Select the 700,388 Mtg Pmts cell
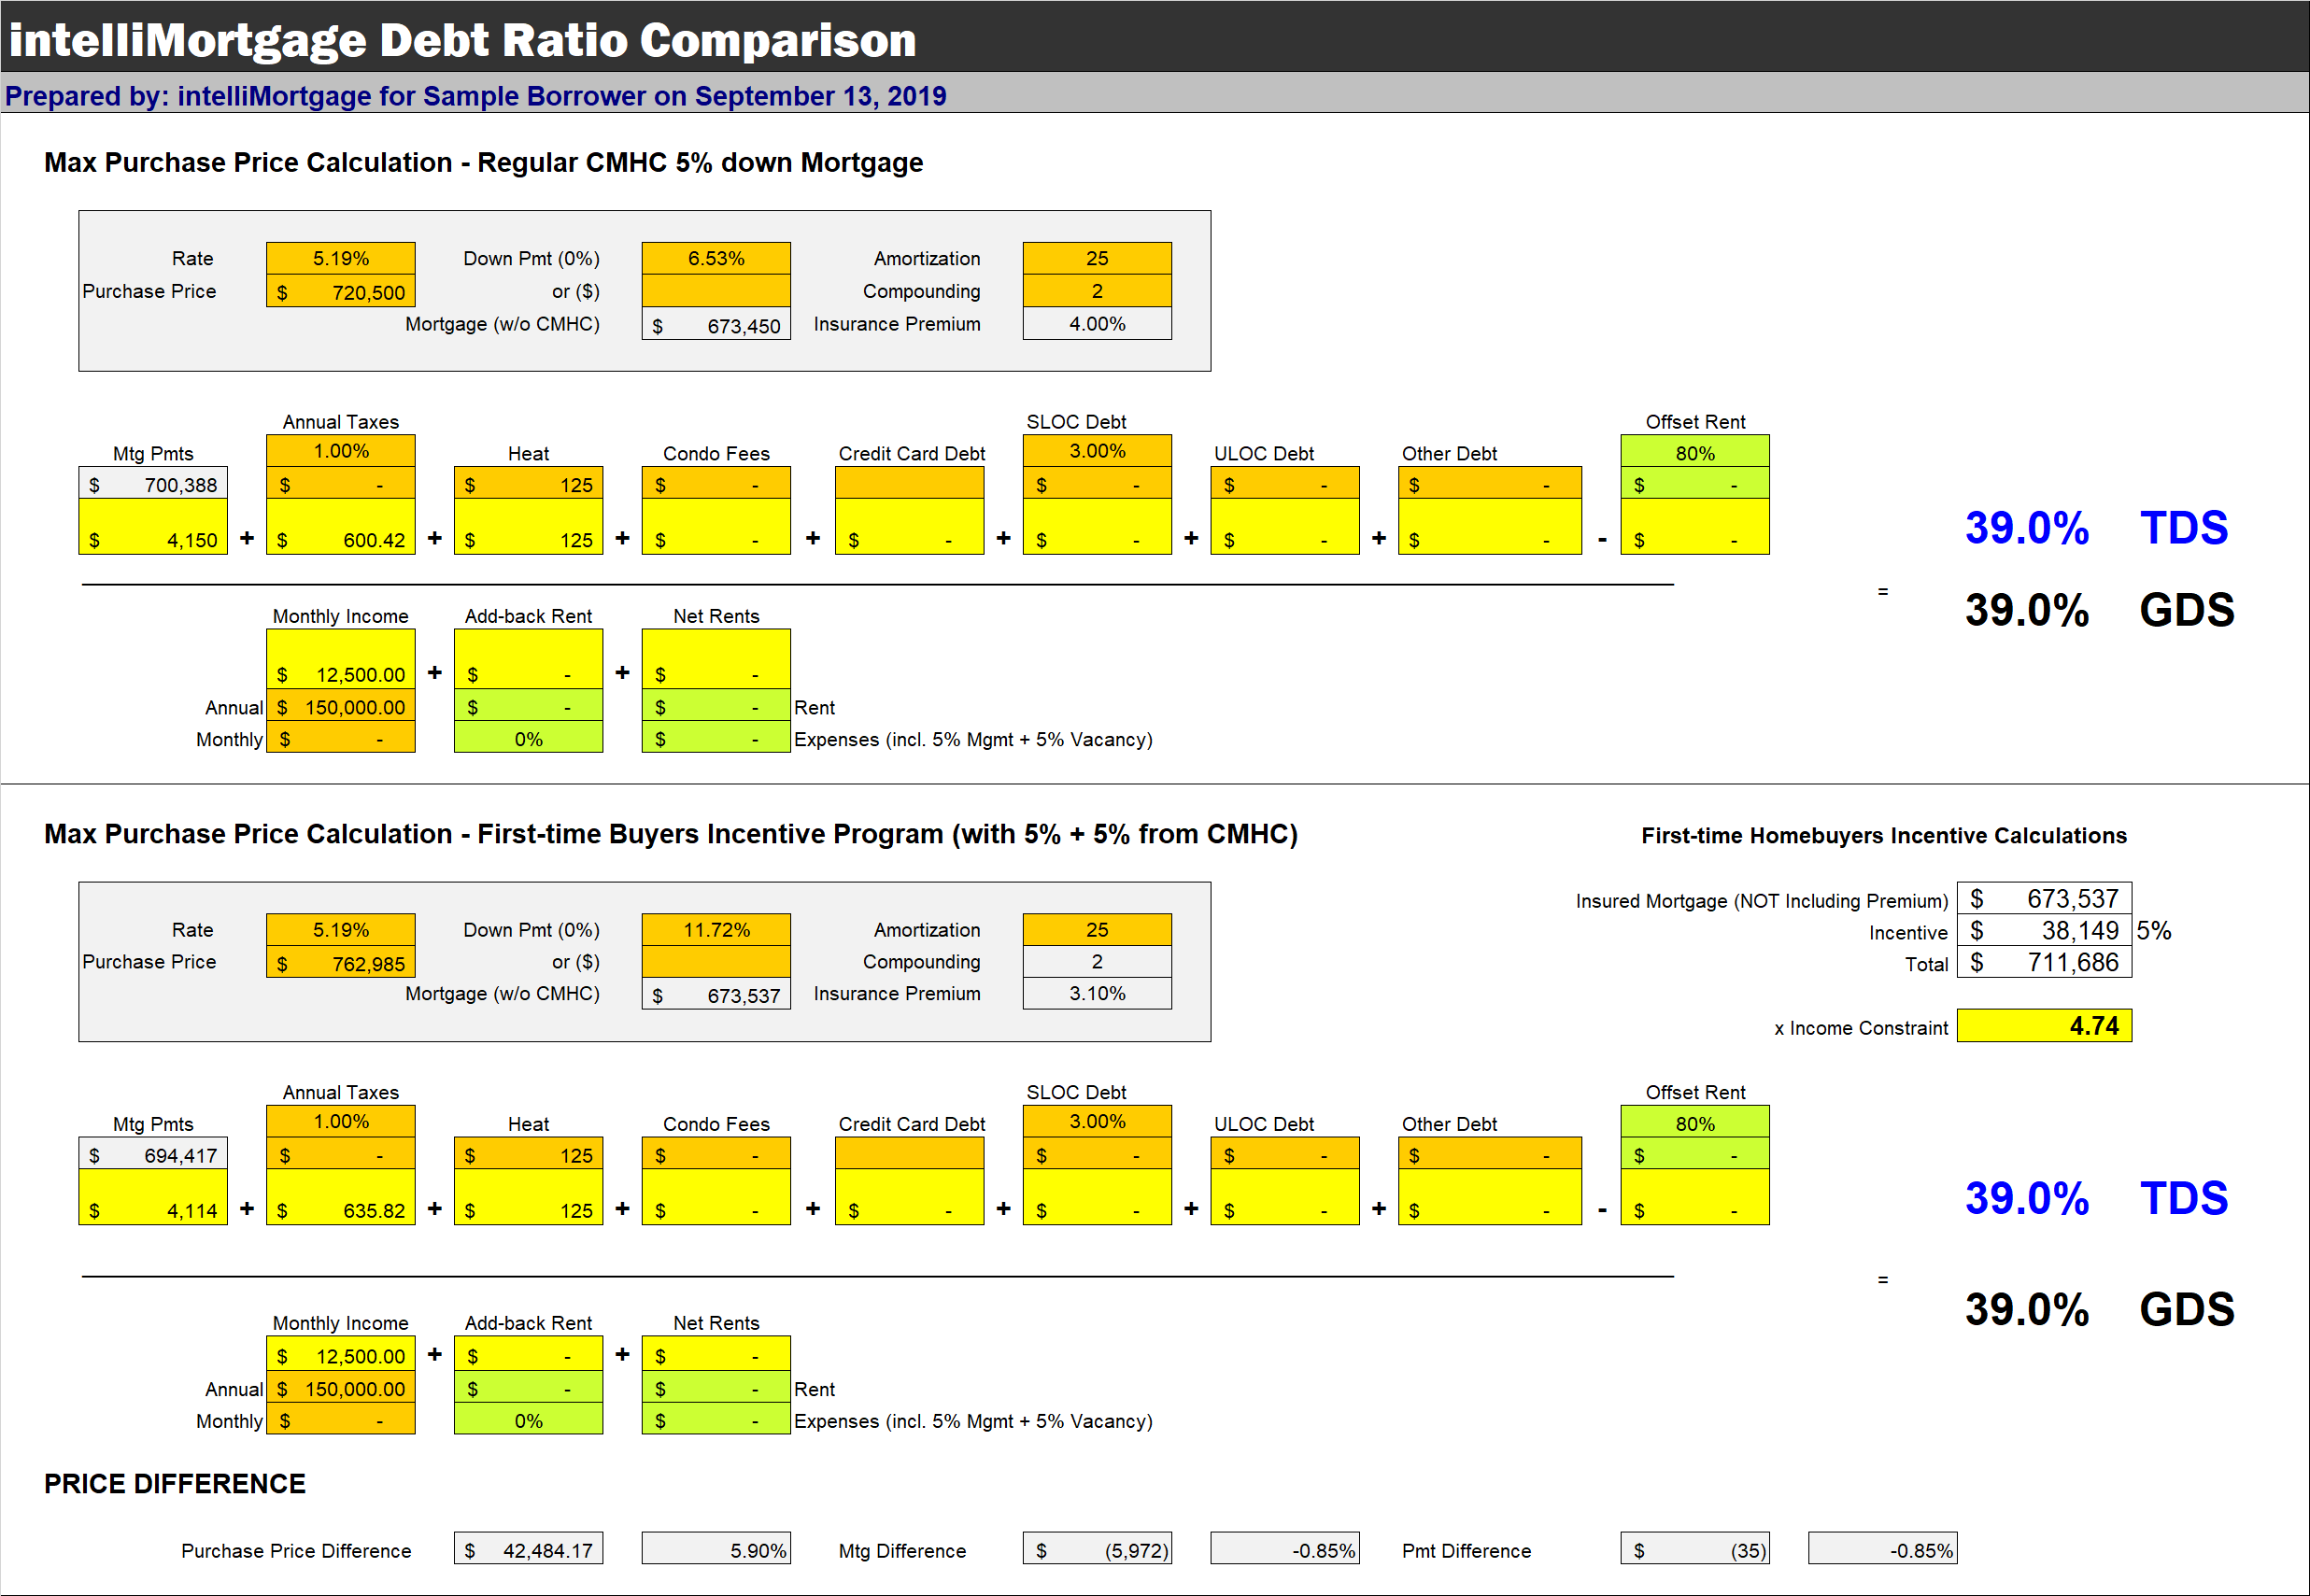This screenshot has width=2310, height=1596. coord(153,484)
